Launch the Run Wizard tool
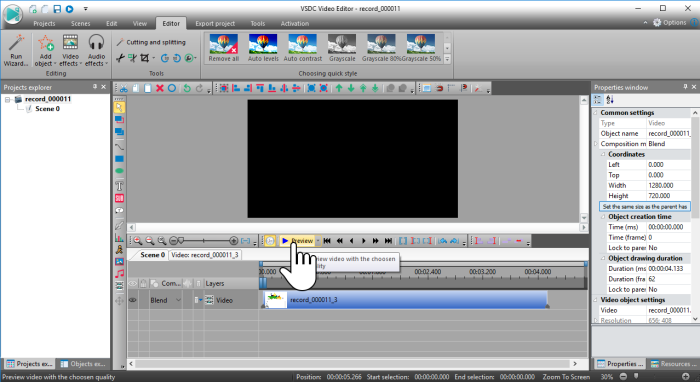 click(16, 50)
